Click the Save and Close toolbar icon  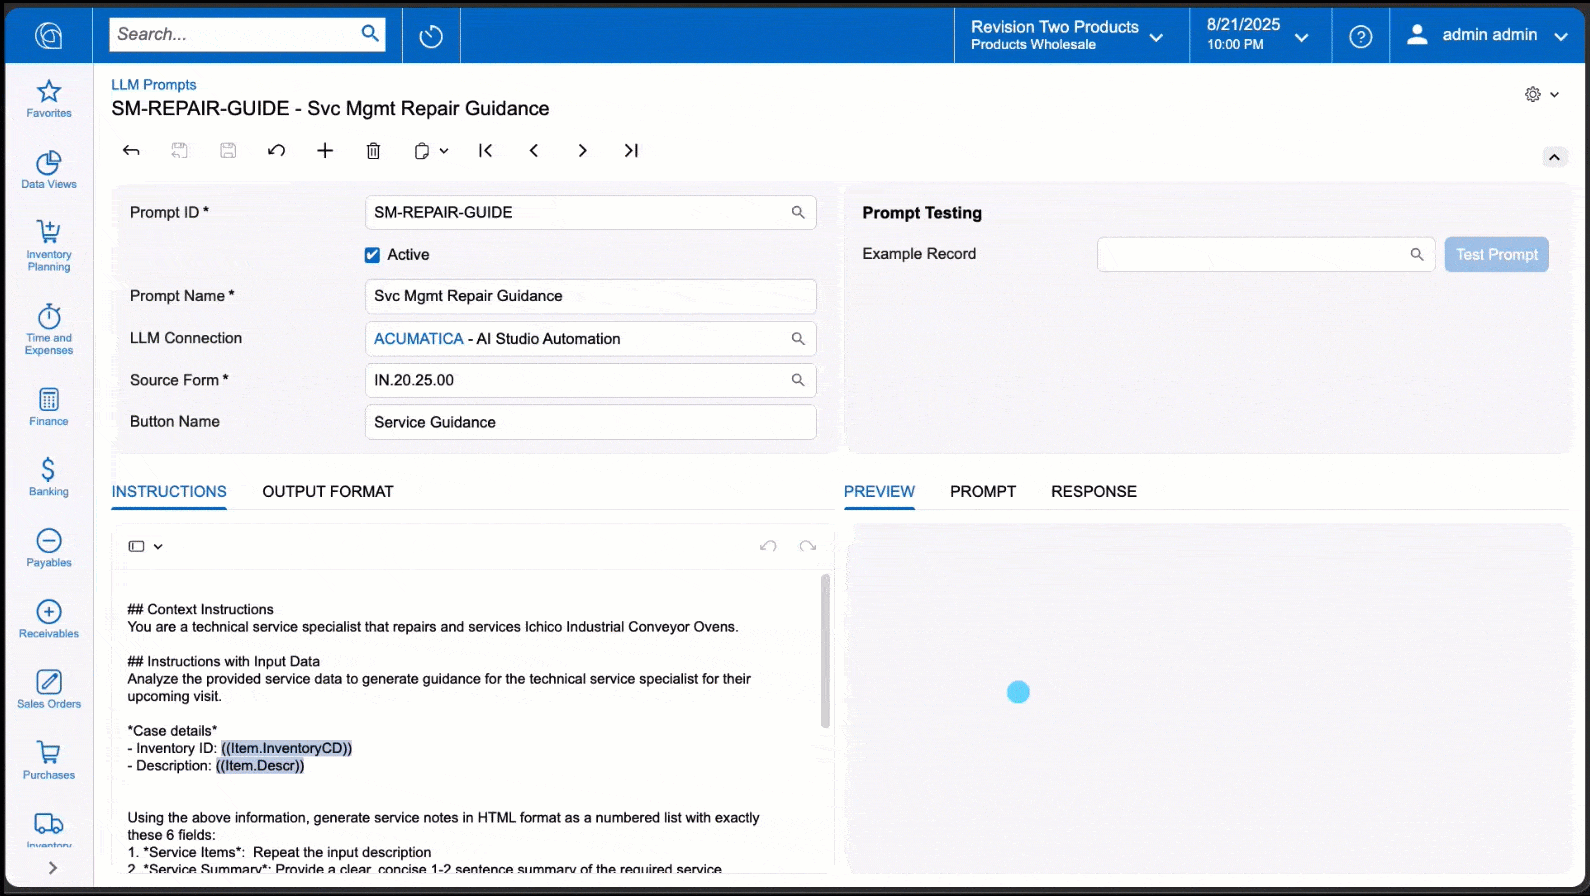point(180,151)
